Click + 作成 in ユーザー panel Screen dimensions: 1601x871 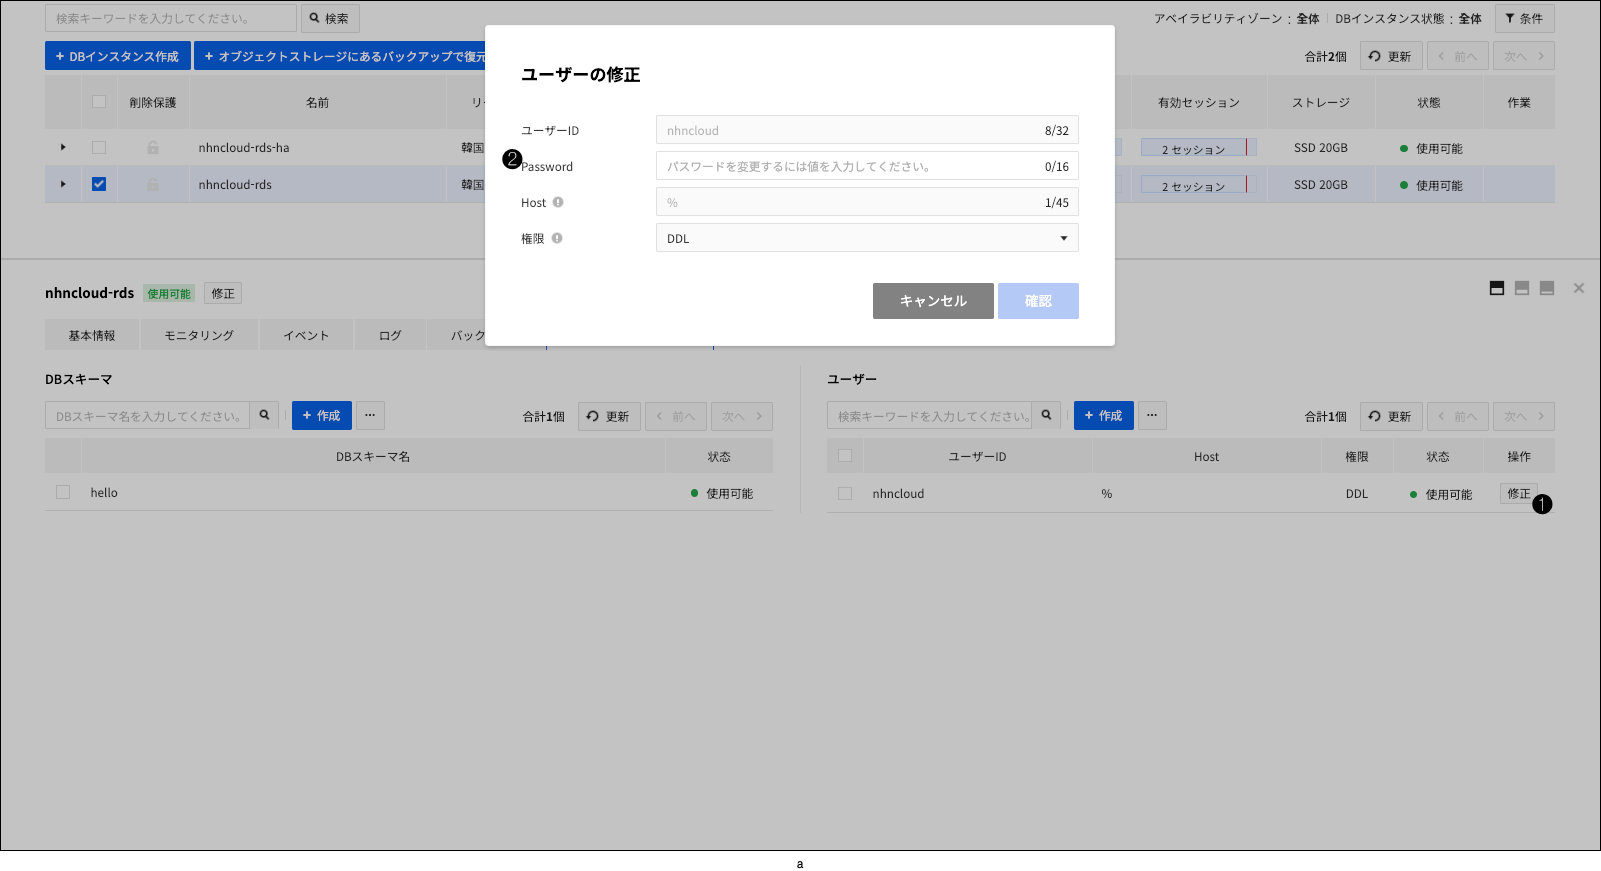pos(1104,415)
